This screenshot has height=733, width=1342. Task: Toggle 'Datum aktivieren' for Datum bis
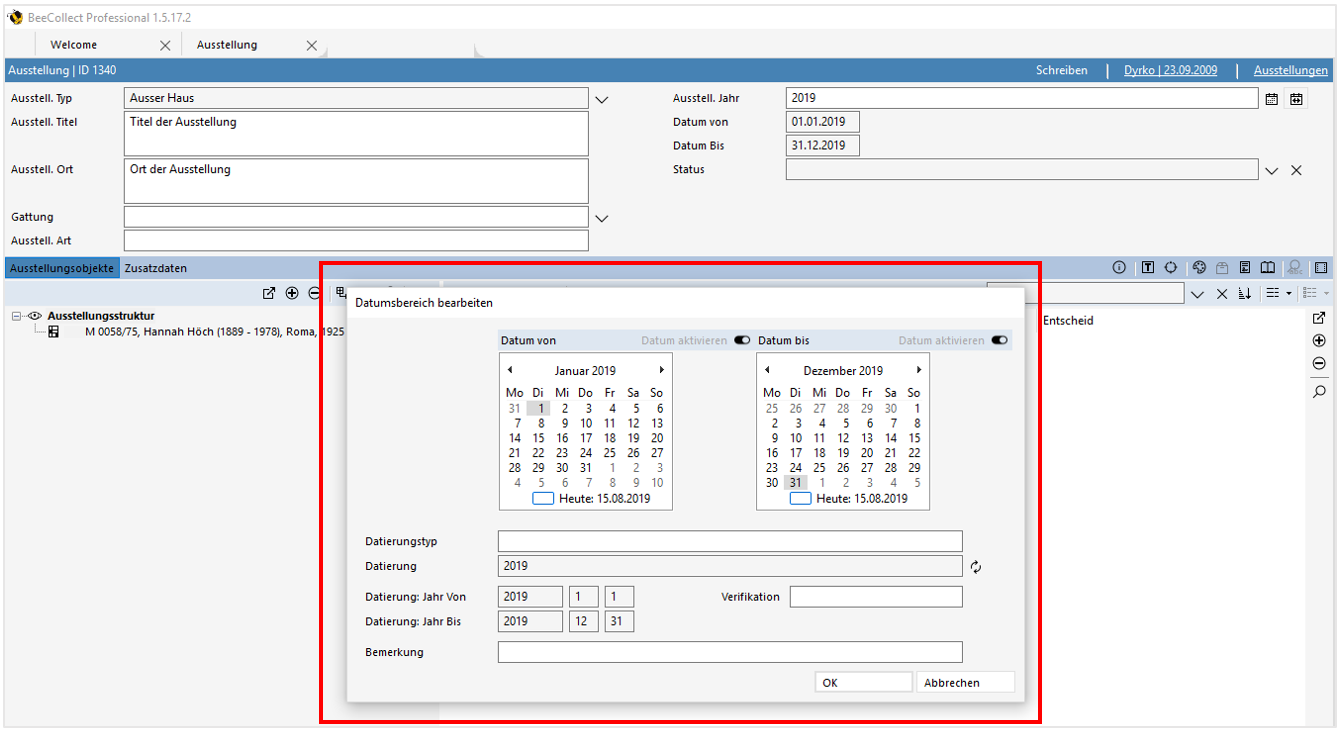[999, 340]
